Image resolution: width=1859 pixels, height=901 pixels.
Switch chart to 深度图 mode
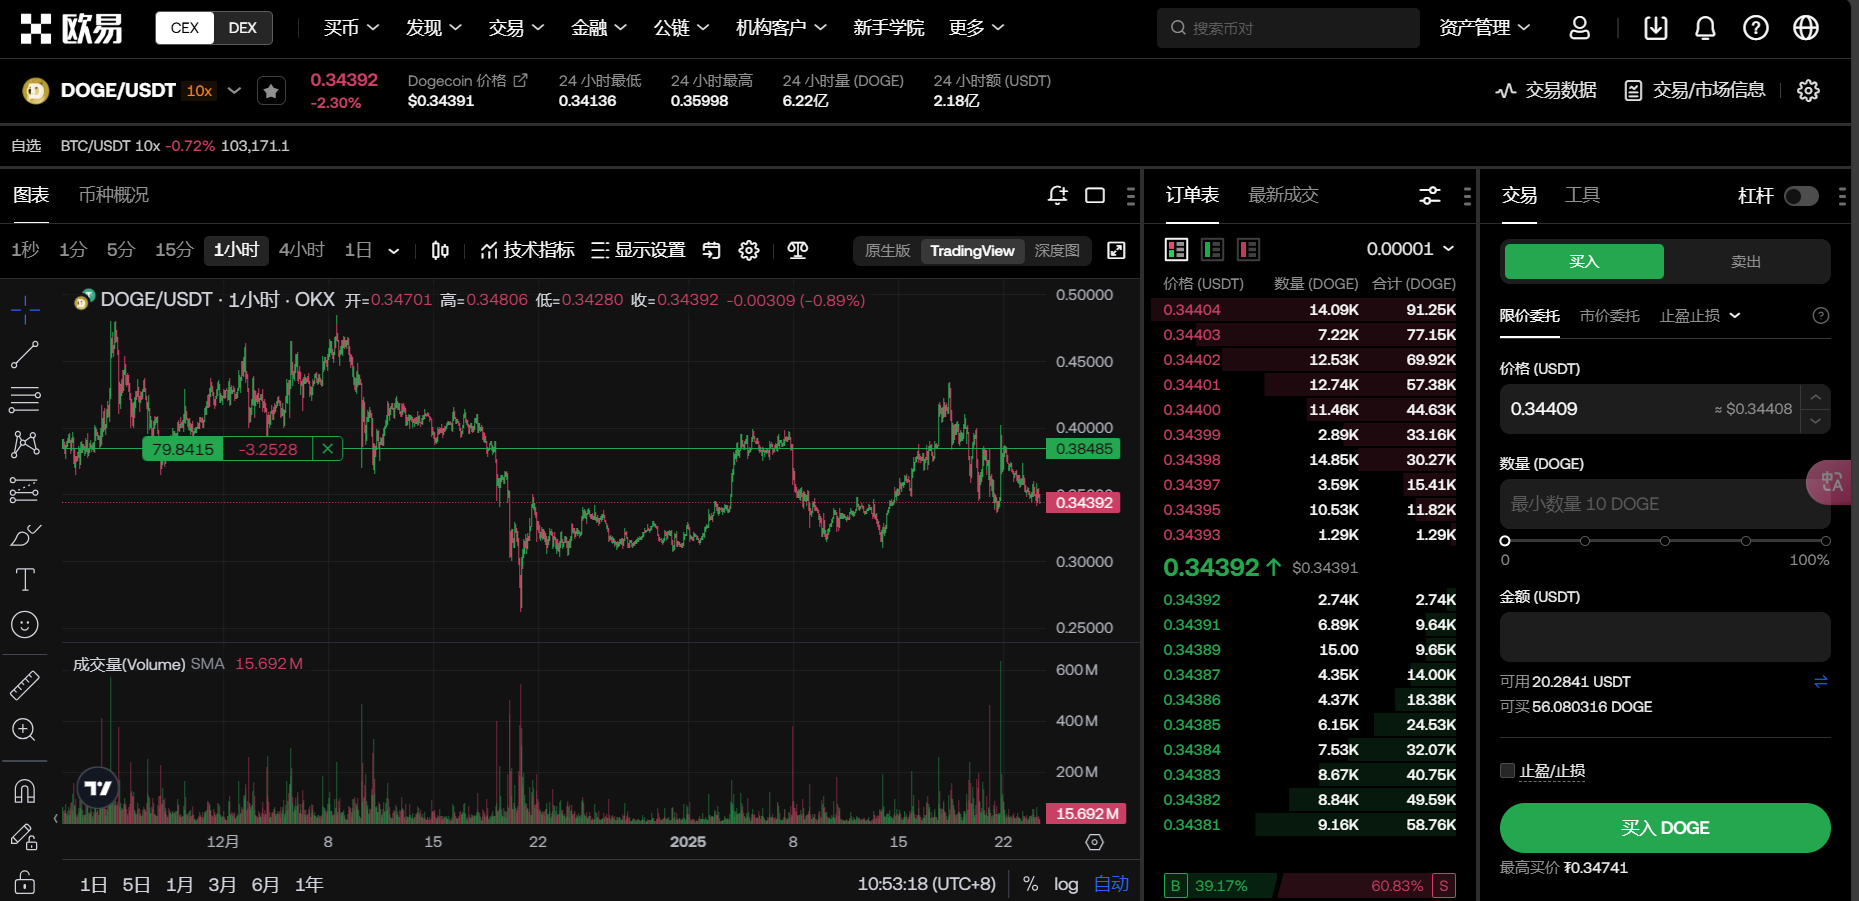pos(1057,250)
